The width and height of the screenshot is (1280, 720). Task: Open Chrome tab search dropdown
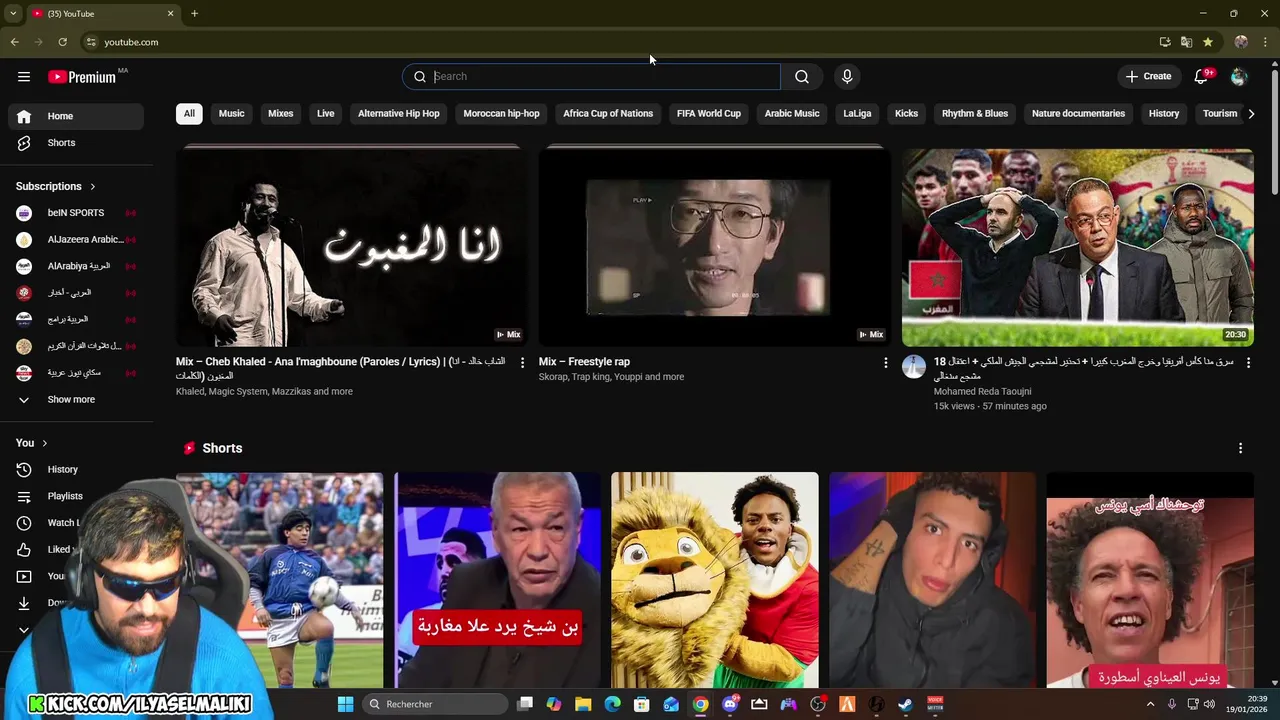[13, 13]
